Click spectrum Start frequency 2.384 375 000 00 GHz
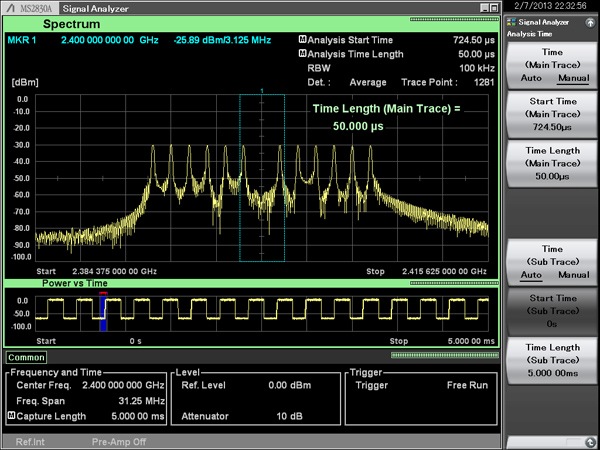Screen dimensions: 600x450 [x=114, y=271]
